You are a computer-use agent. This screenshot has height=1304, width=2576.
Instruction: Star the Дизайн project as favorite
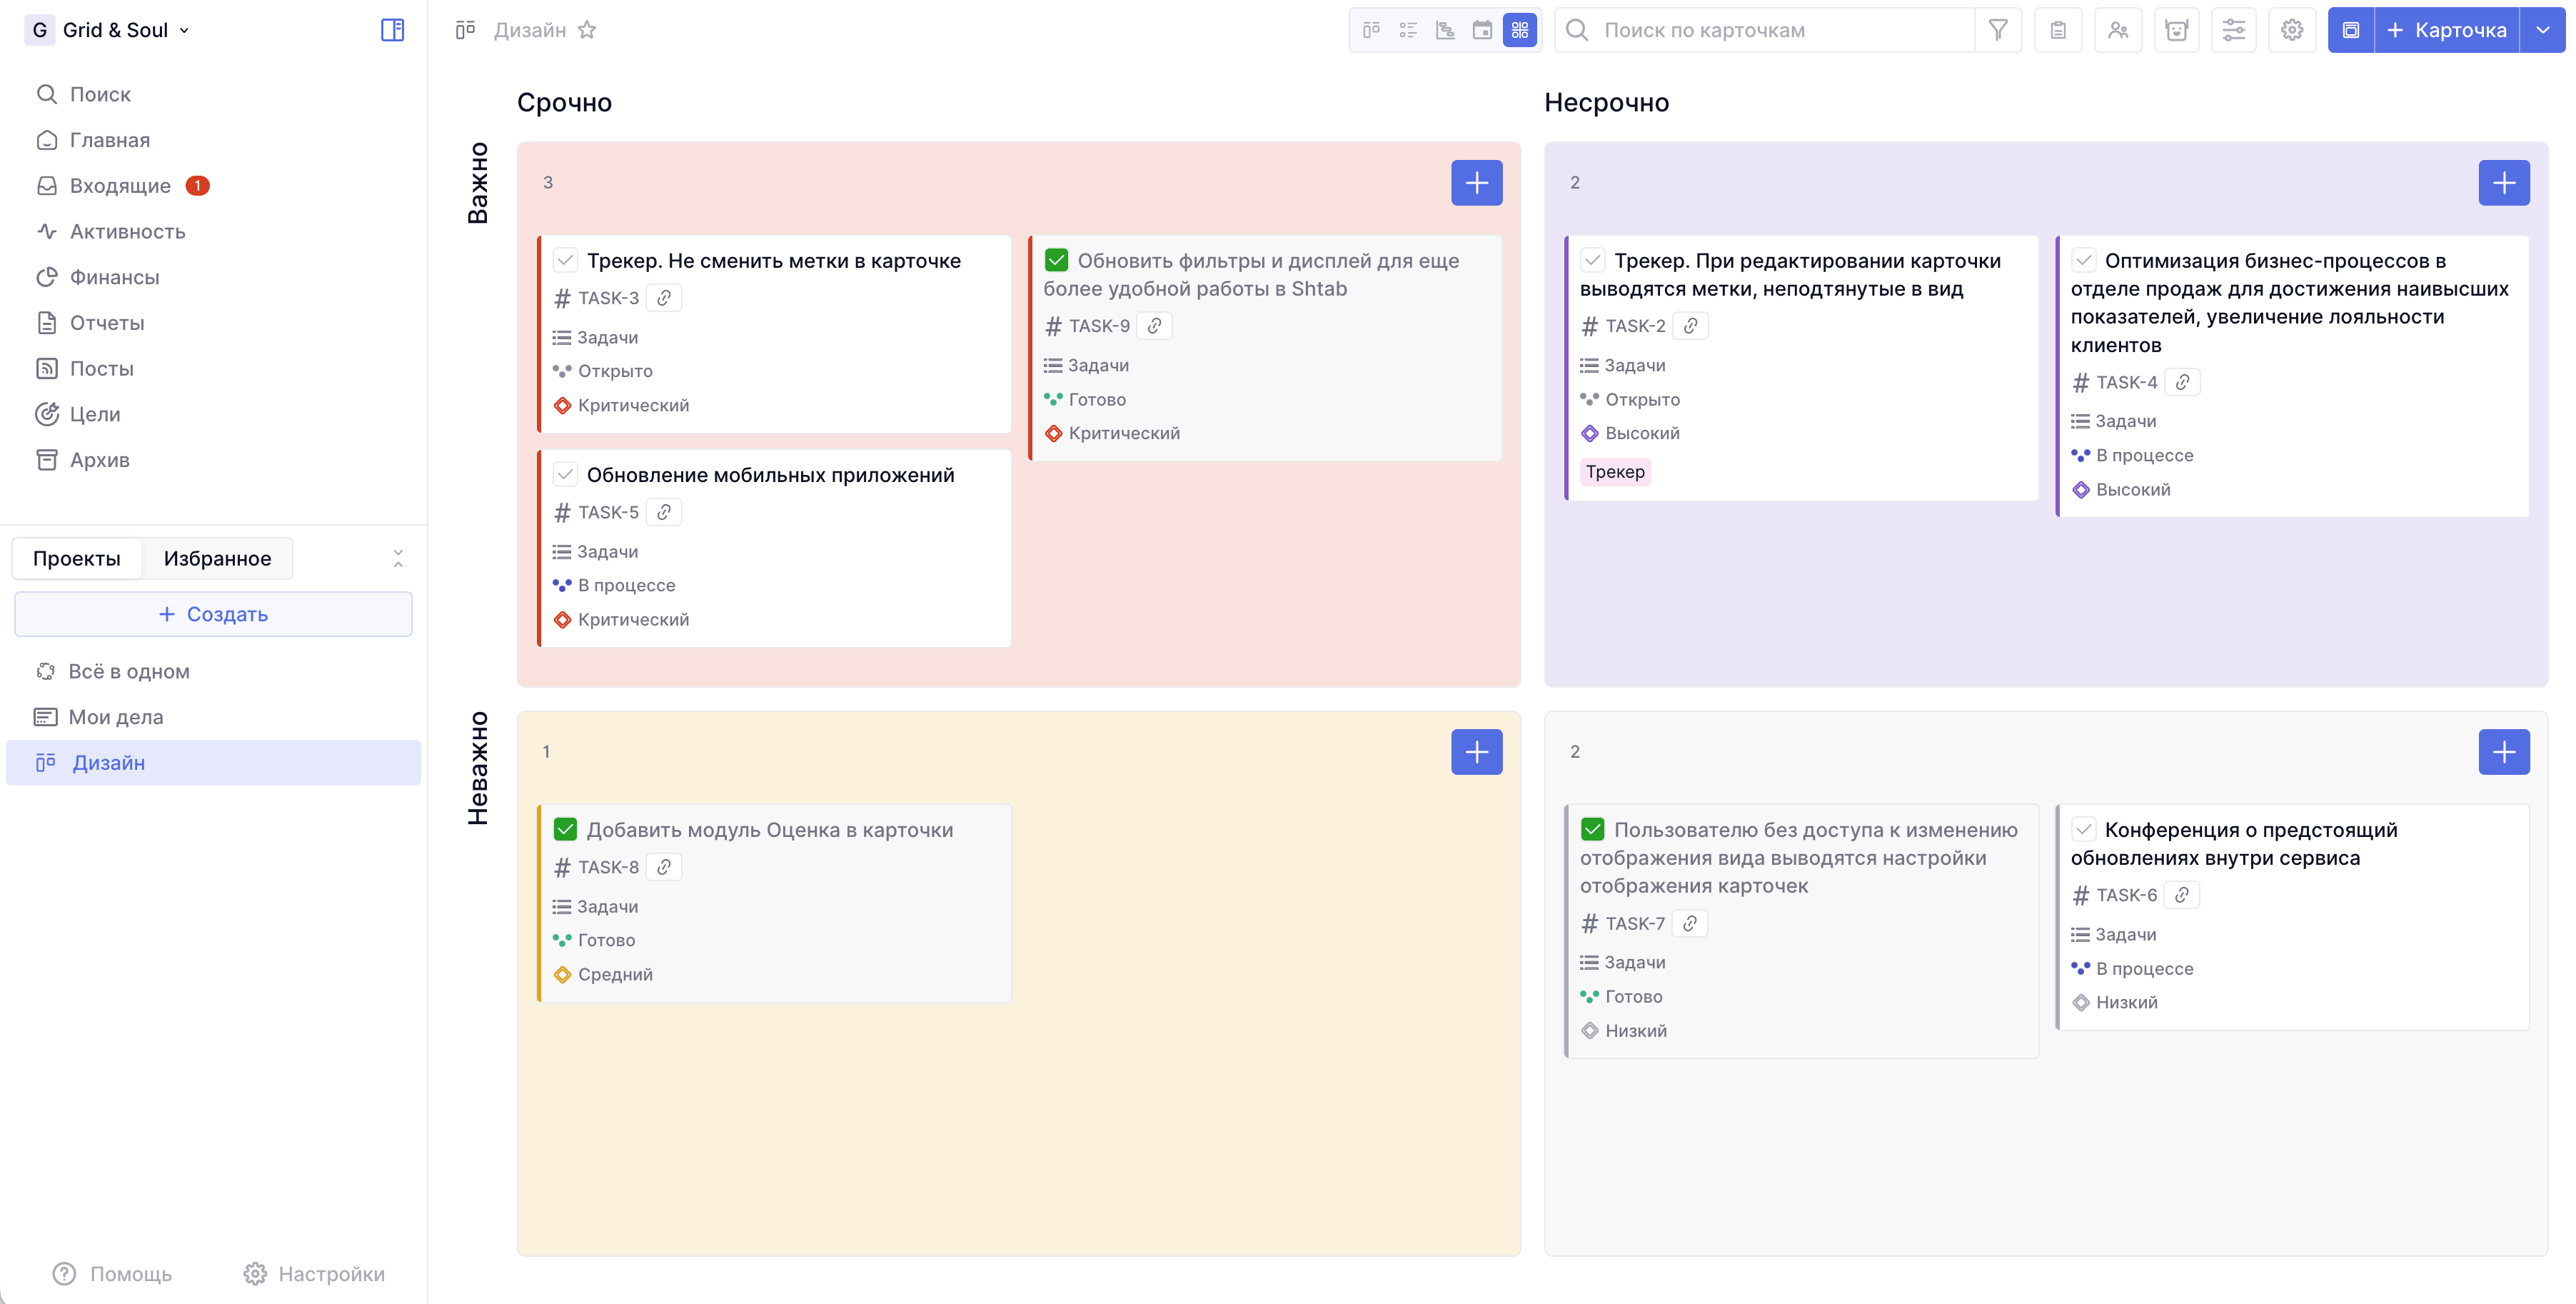587,30
